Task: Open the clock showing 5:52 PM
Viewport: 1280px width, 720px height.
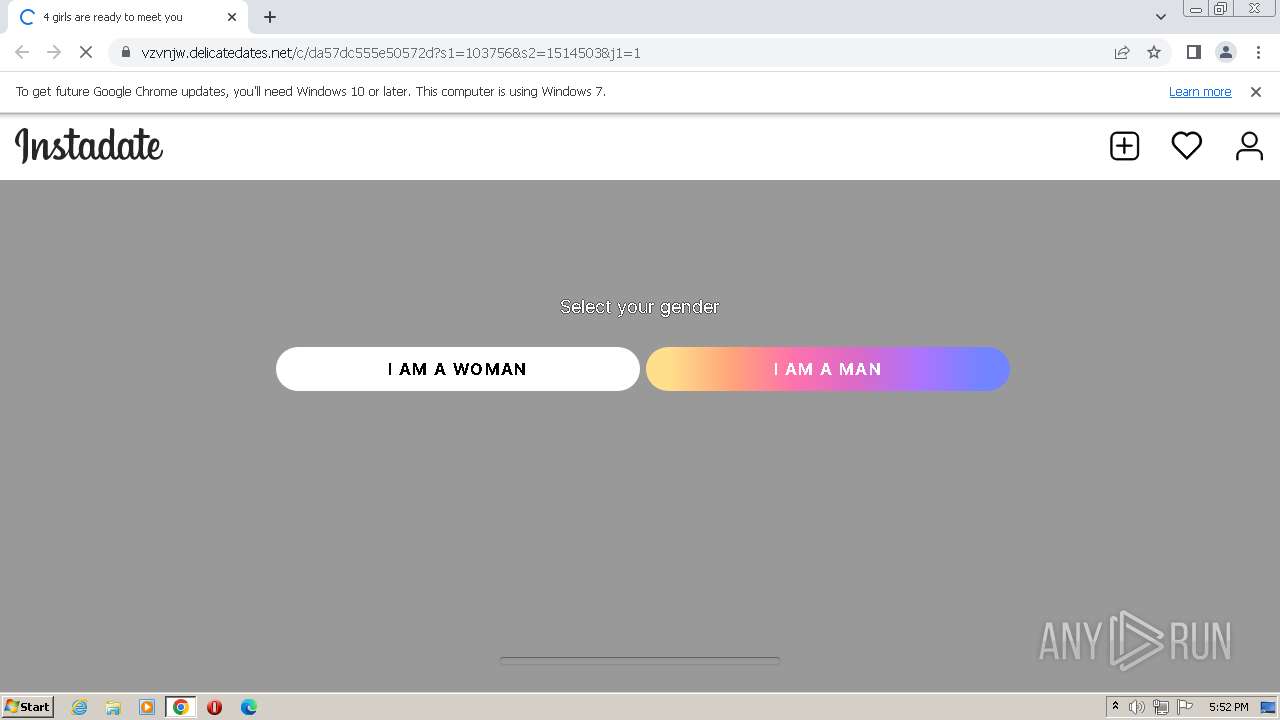Action: (x=1228, y=707)
